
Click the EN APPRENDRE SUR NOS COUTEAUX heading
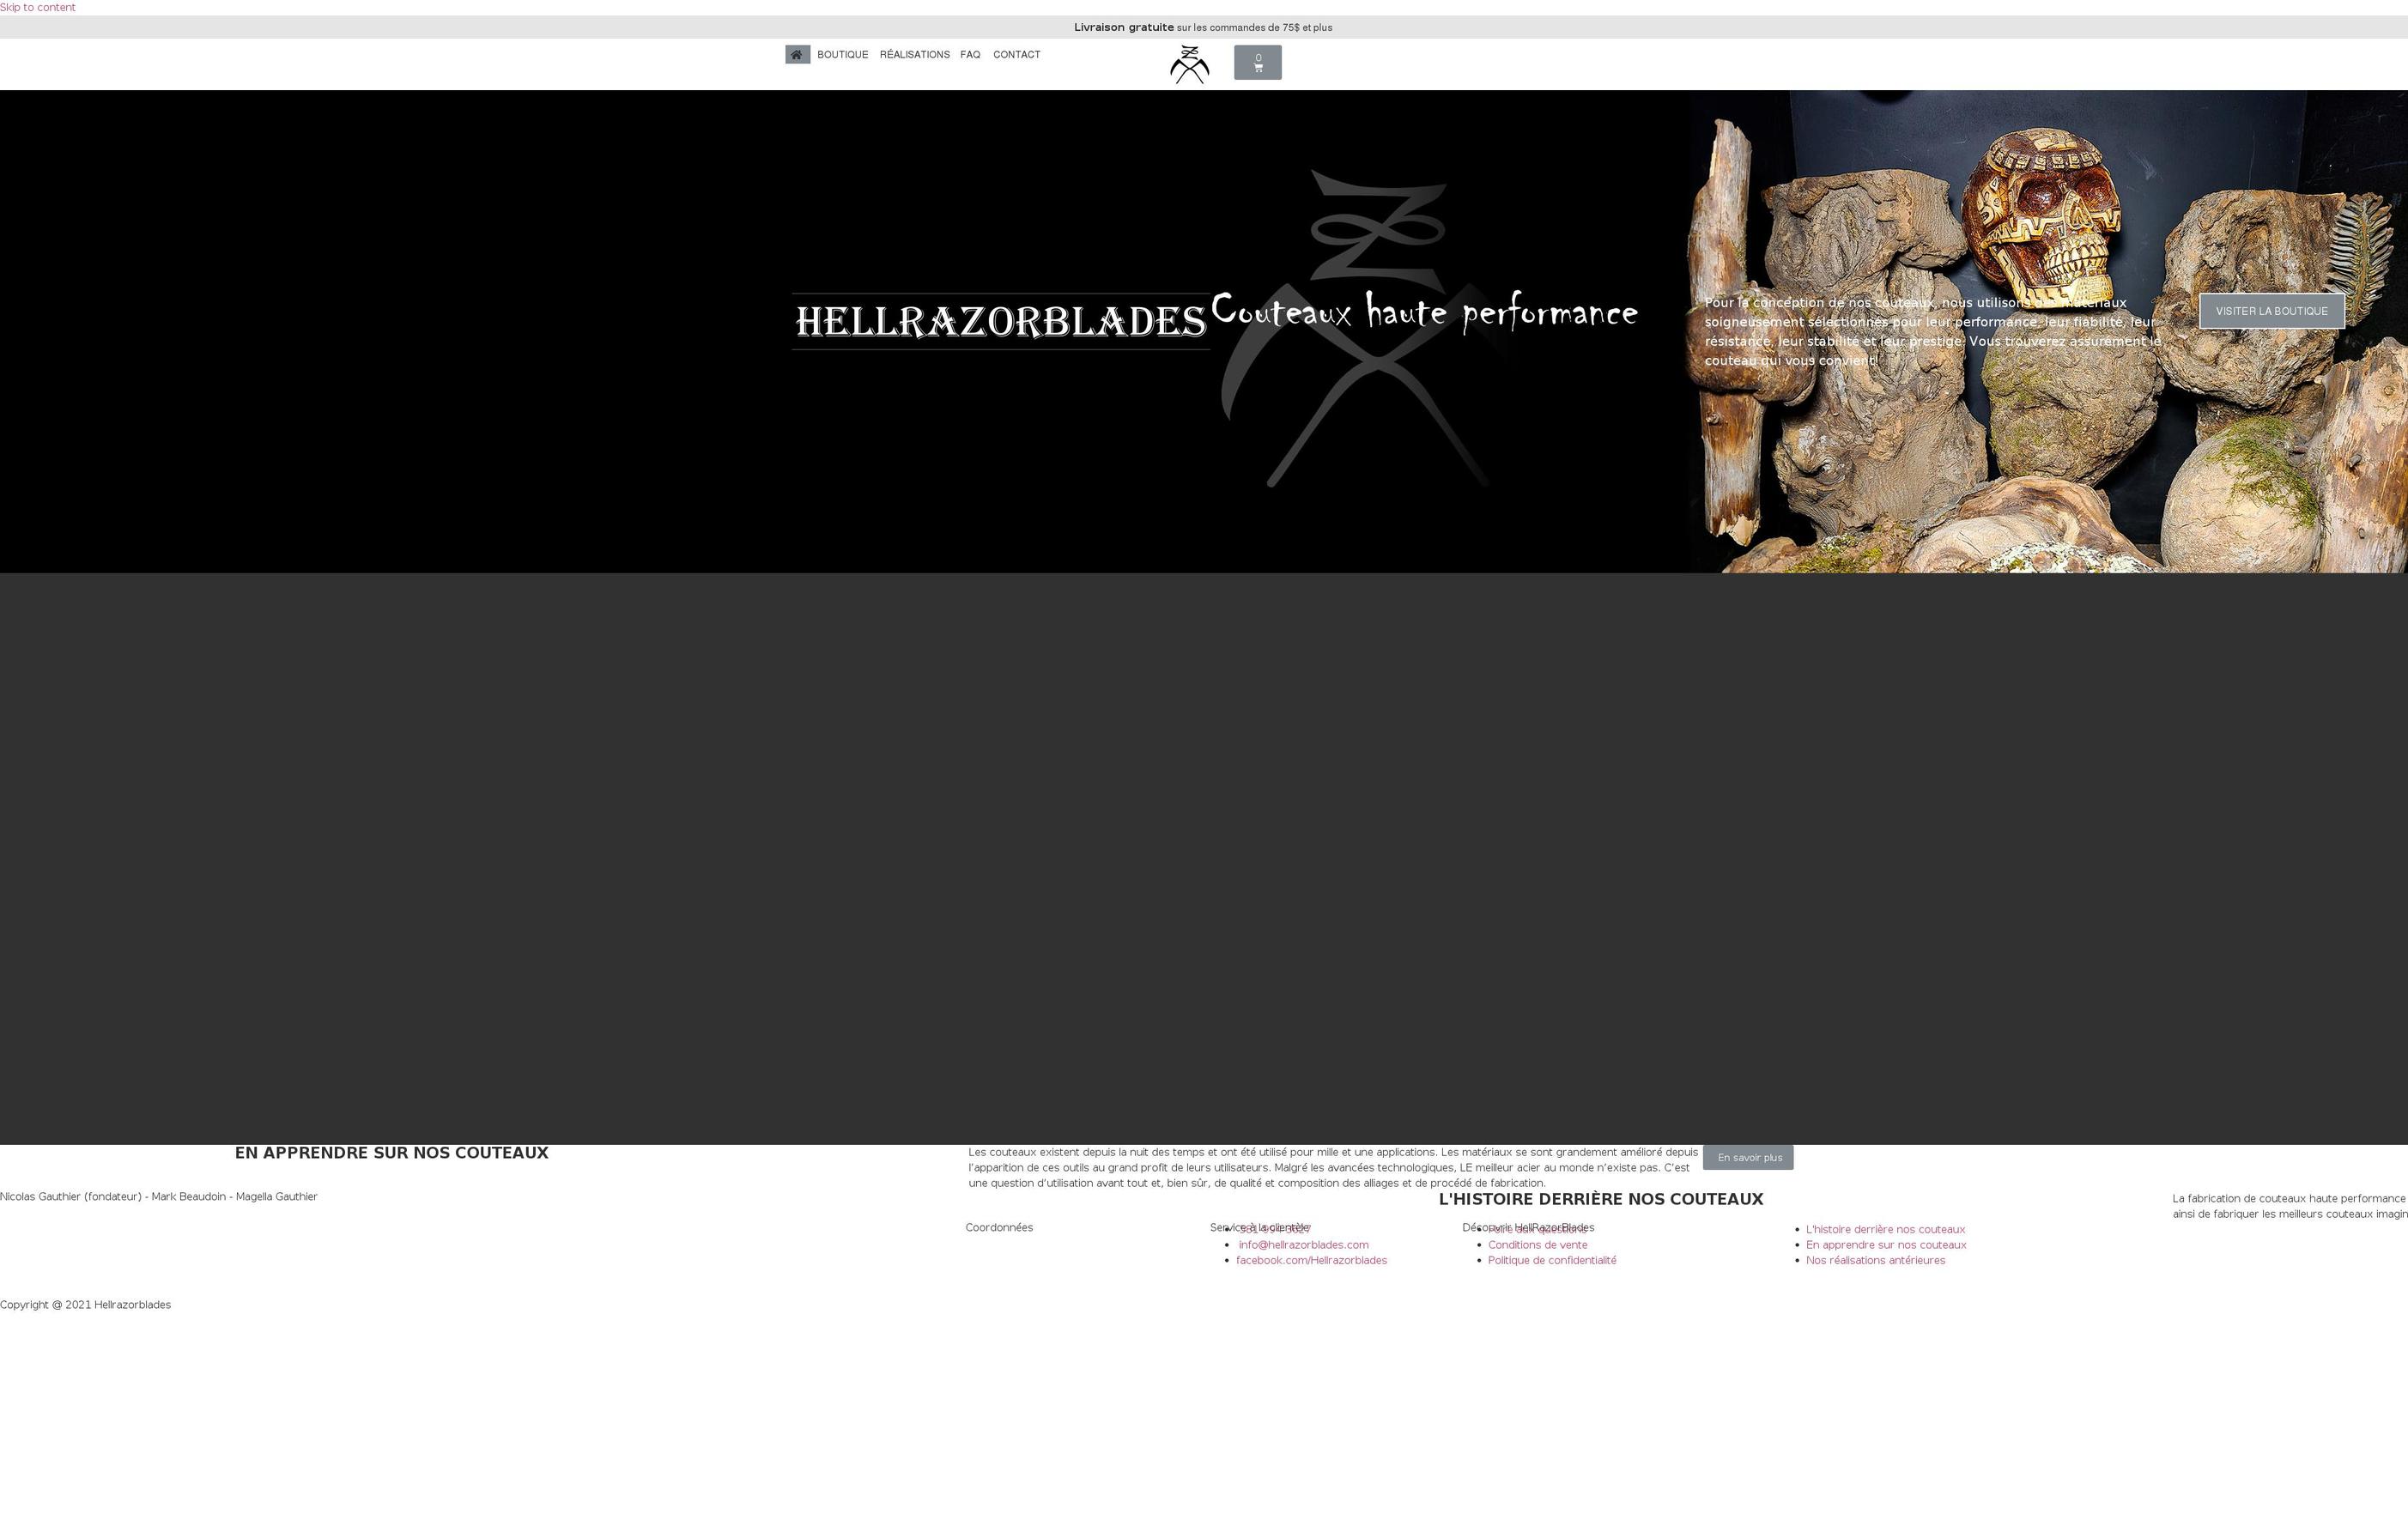tap(391, 1153)
